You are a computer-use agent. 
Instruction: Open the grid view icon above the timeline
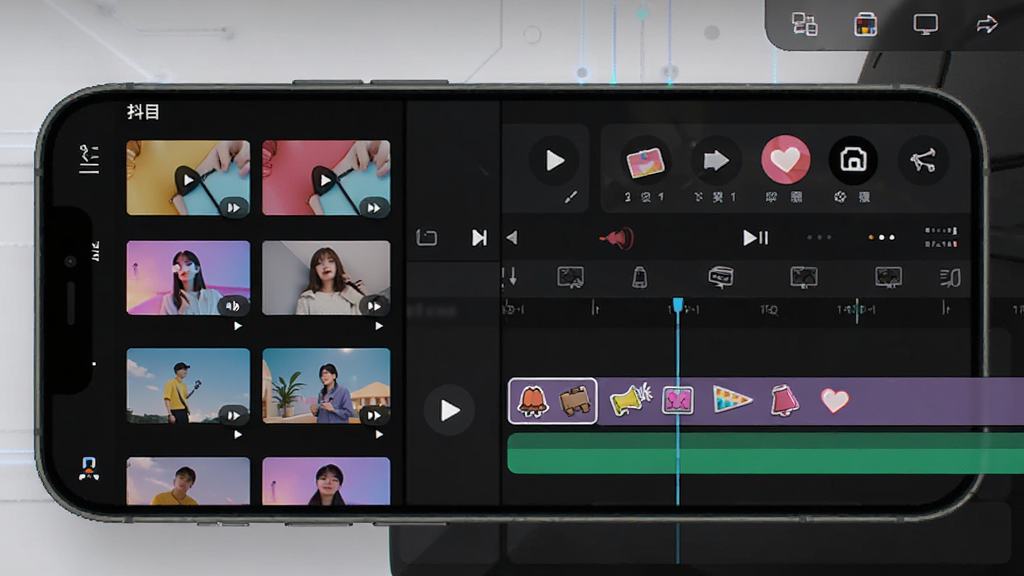tap(941, 238)
